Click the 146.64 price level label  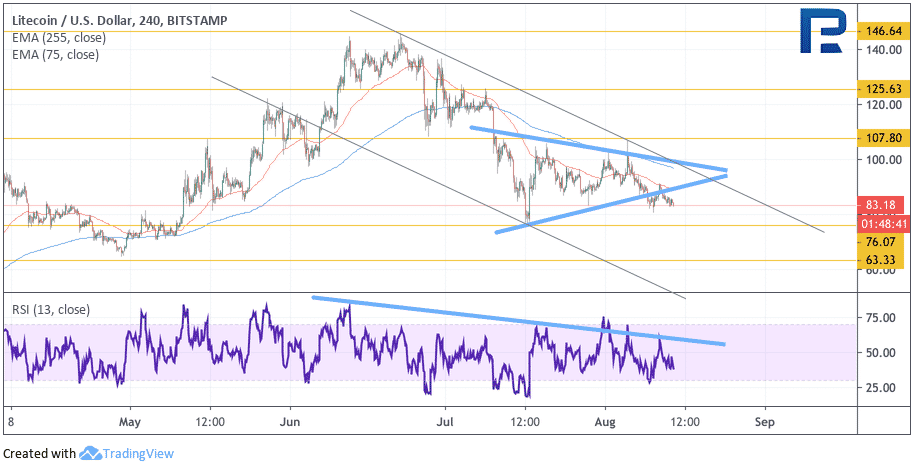click(x=881, y=31)
